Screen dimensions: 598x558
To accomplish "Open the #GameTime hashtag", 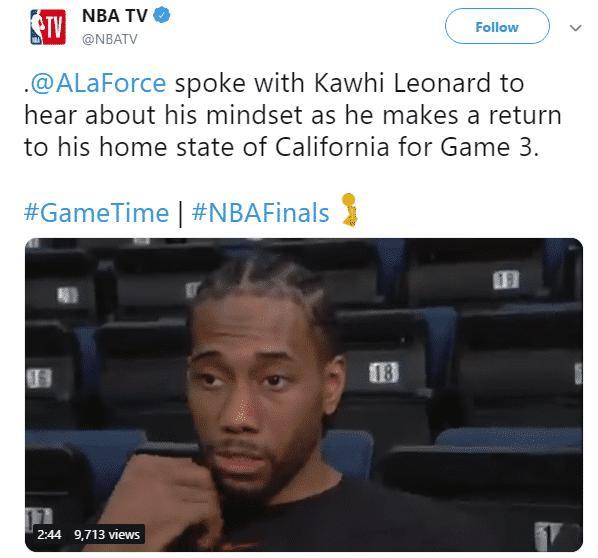I will 96,213.
